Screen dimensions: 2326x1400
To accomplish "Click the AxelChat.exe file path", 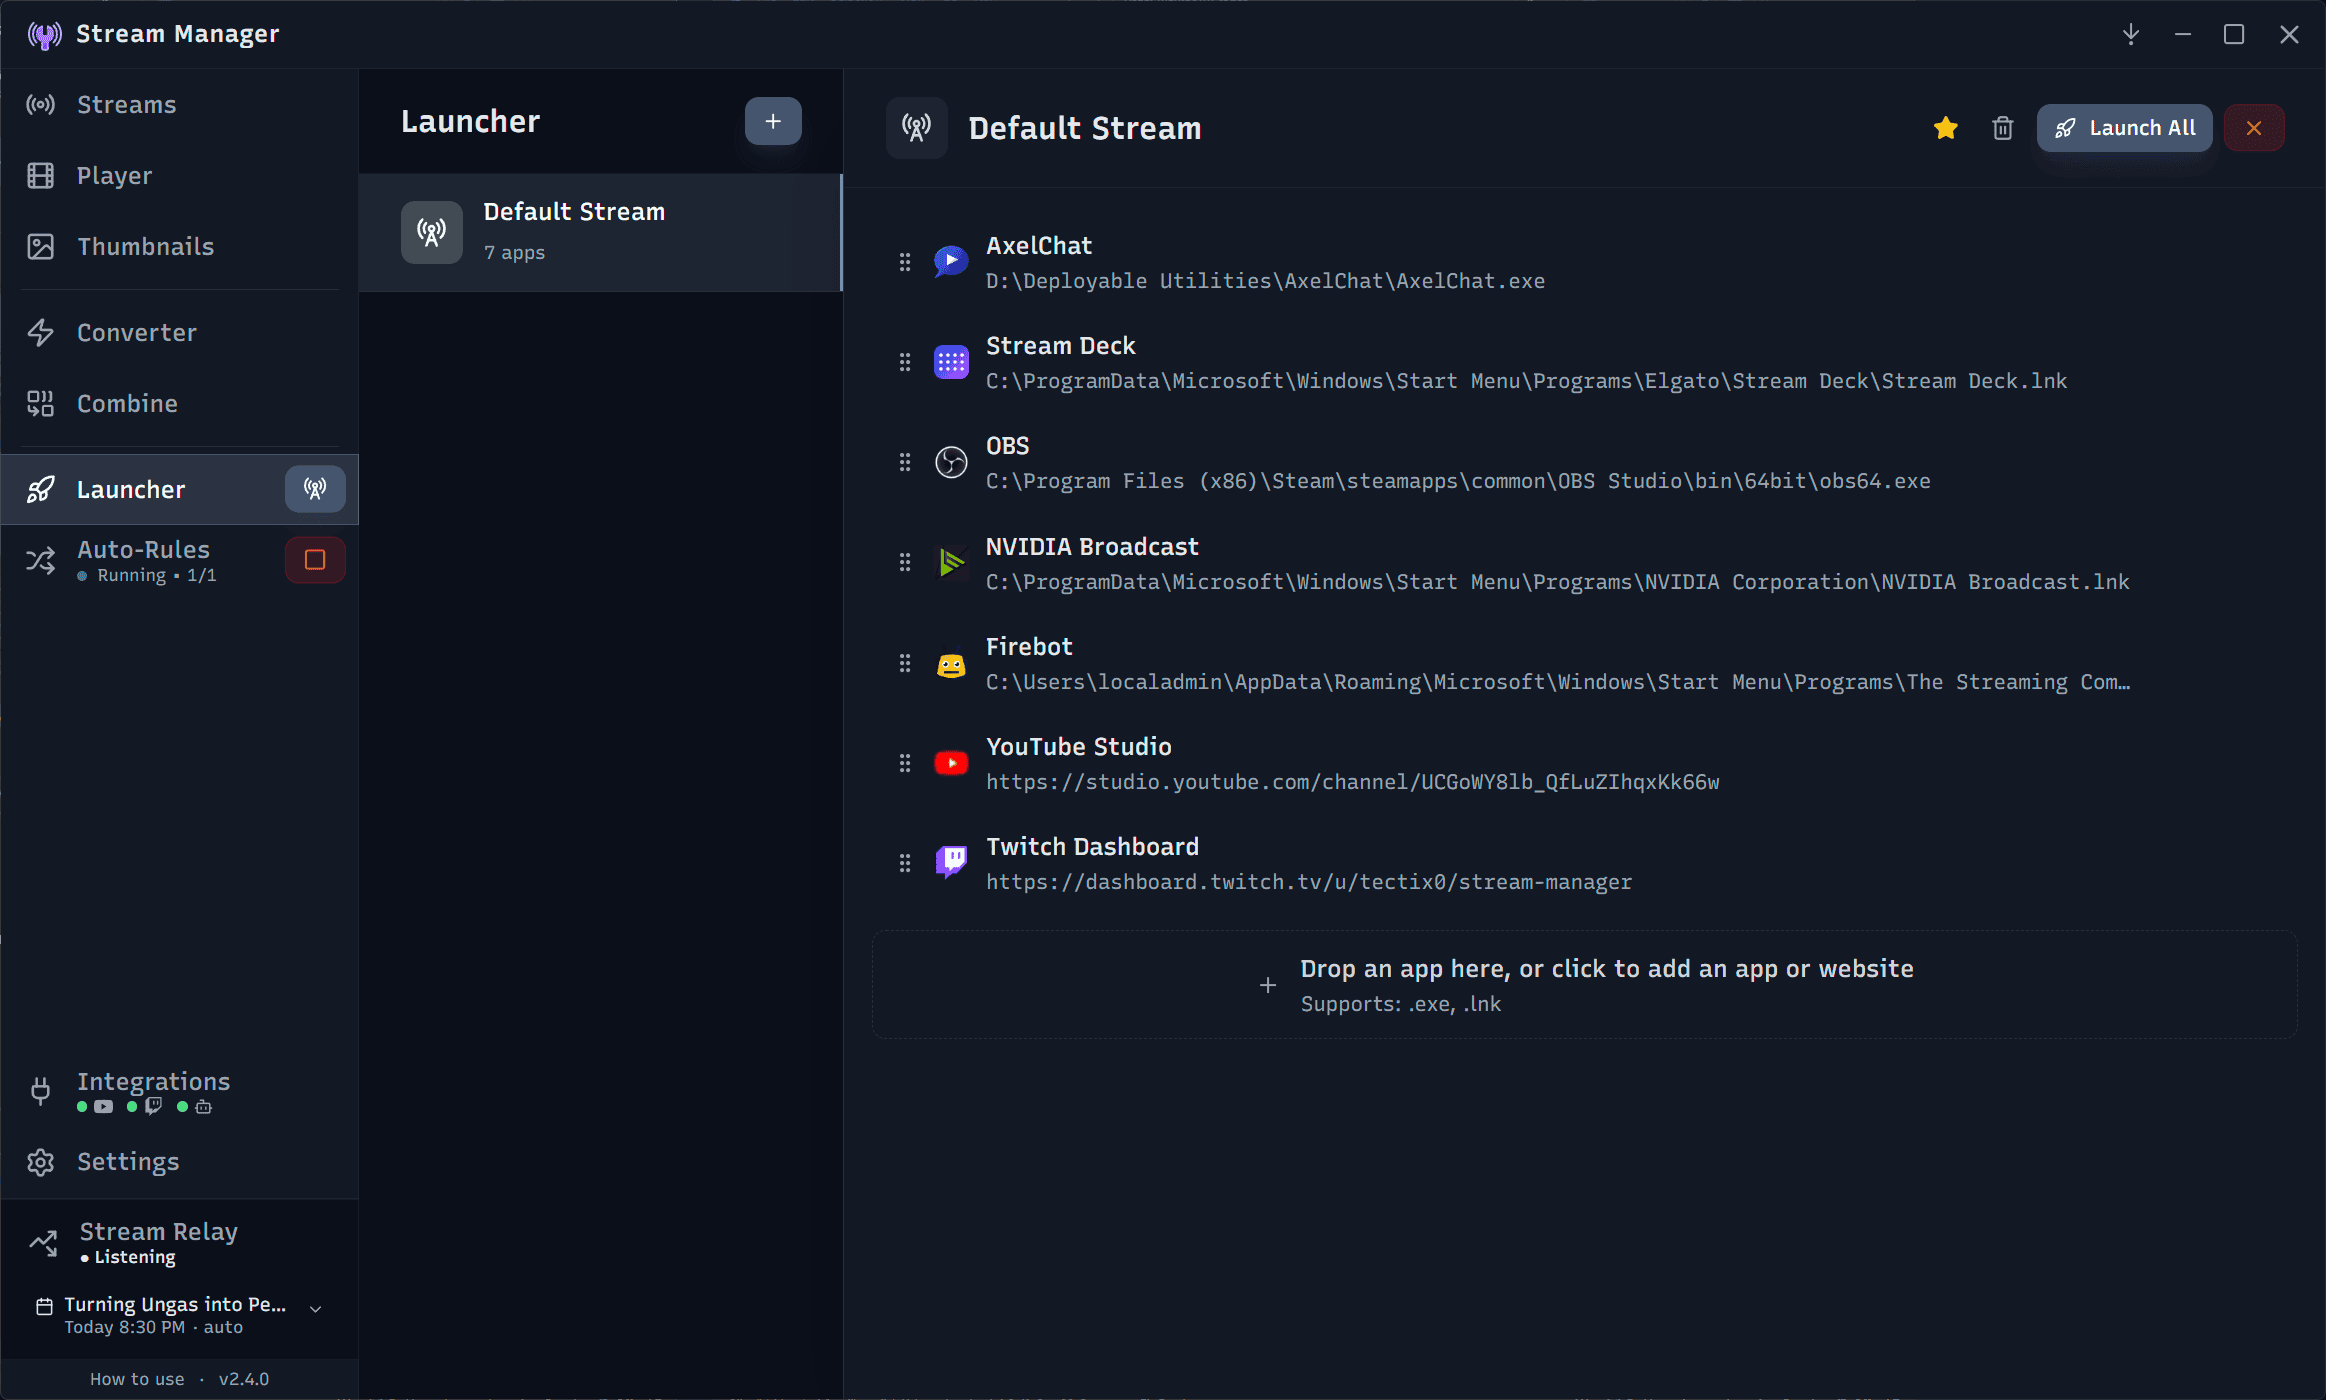I will [x=1265, y=281].
